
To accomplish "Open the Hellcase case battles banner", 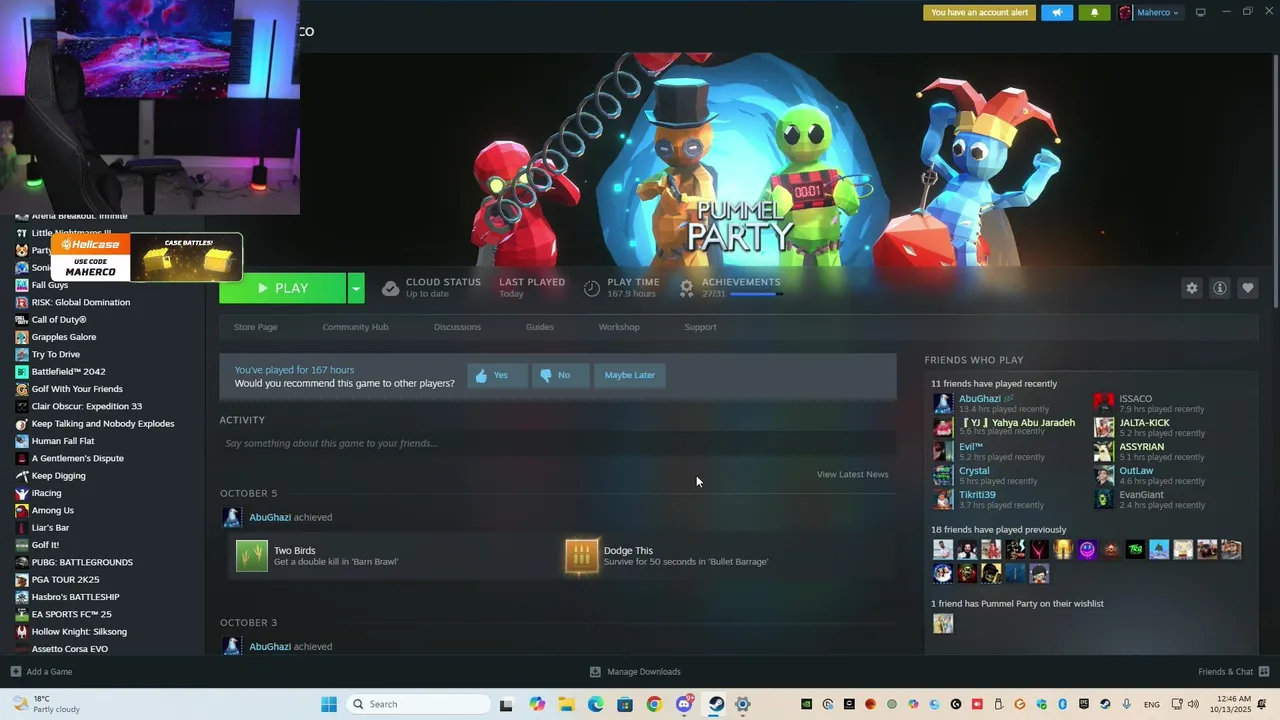I will [147, 258].
